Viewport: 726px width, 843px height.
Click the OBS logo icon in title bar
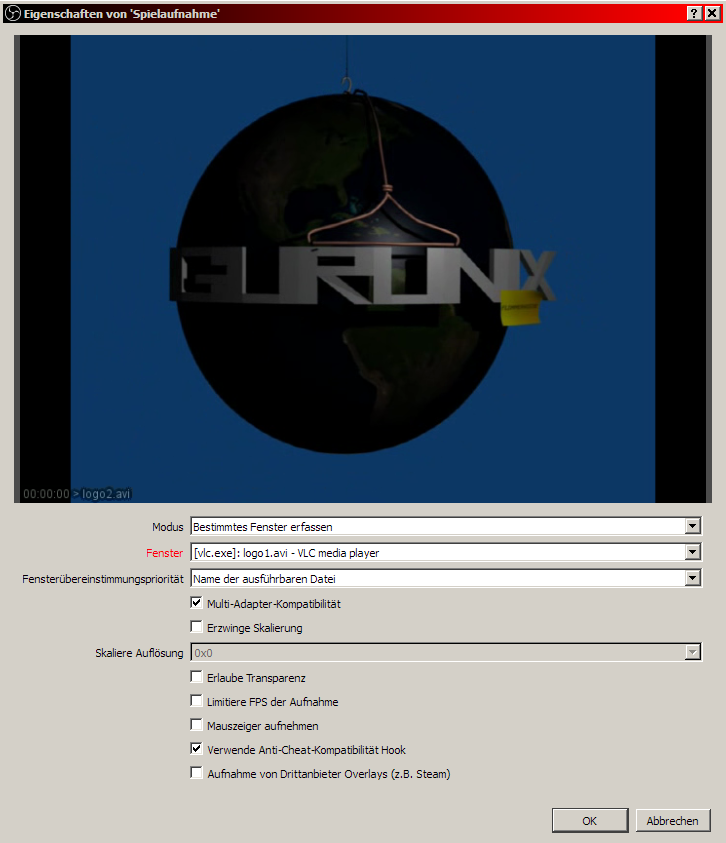pos(12,13)
